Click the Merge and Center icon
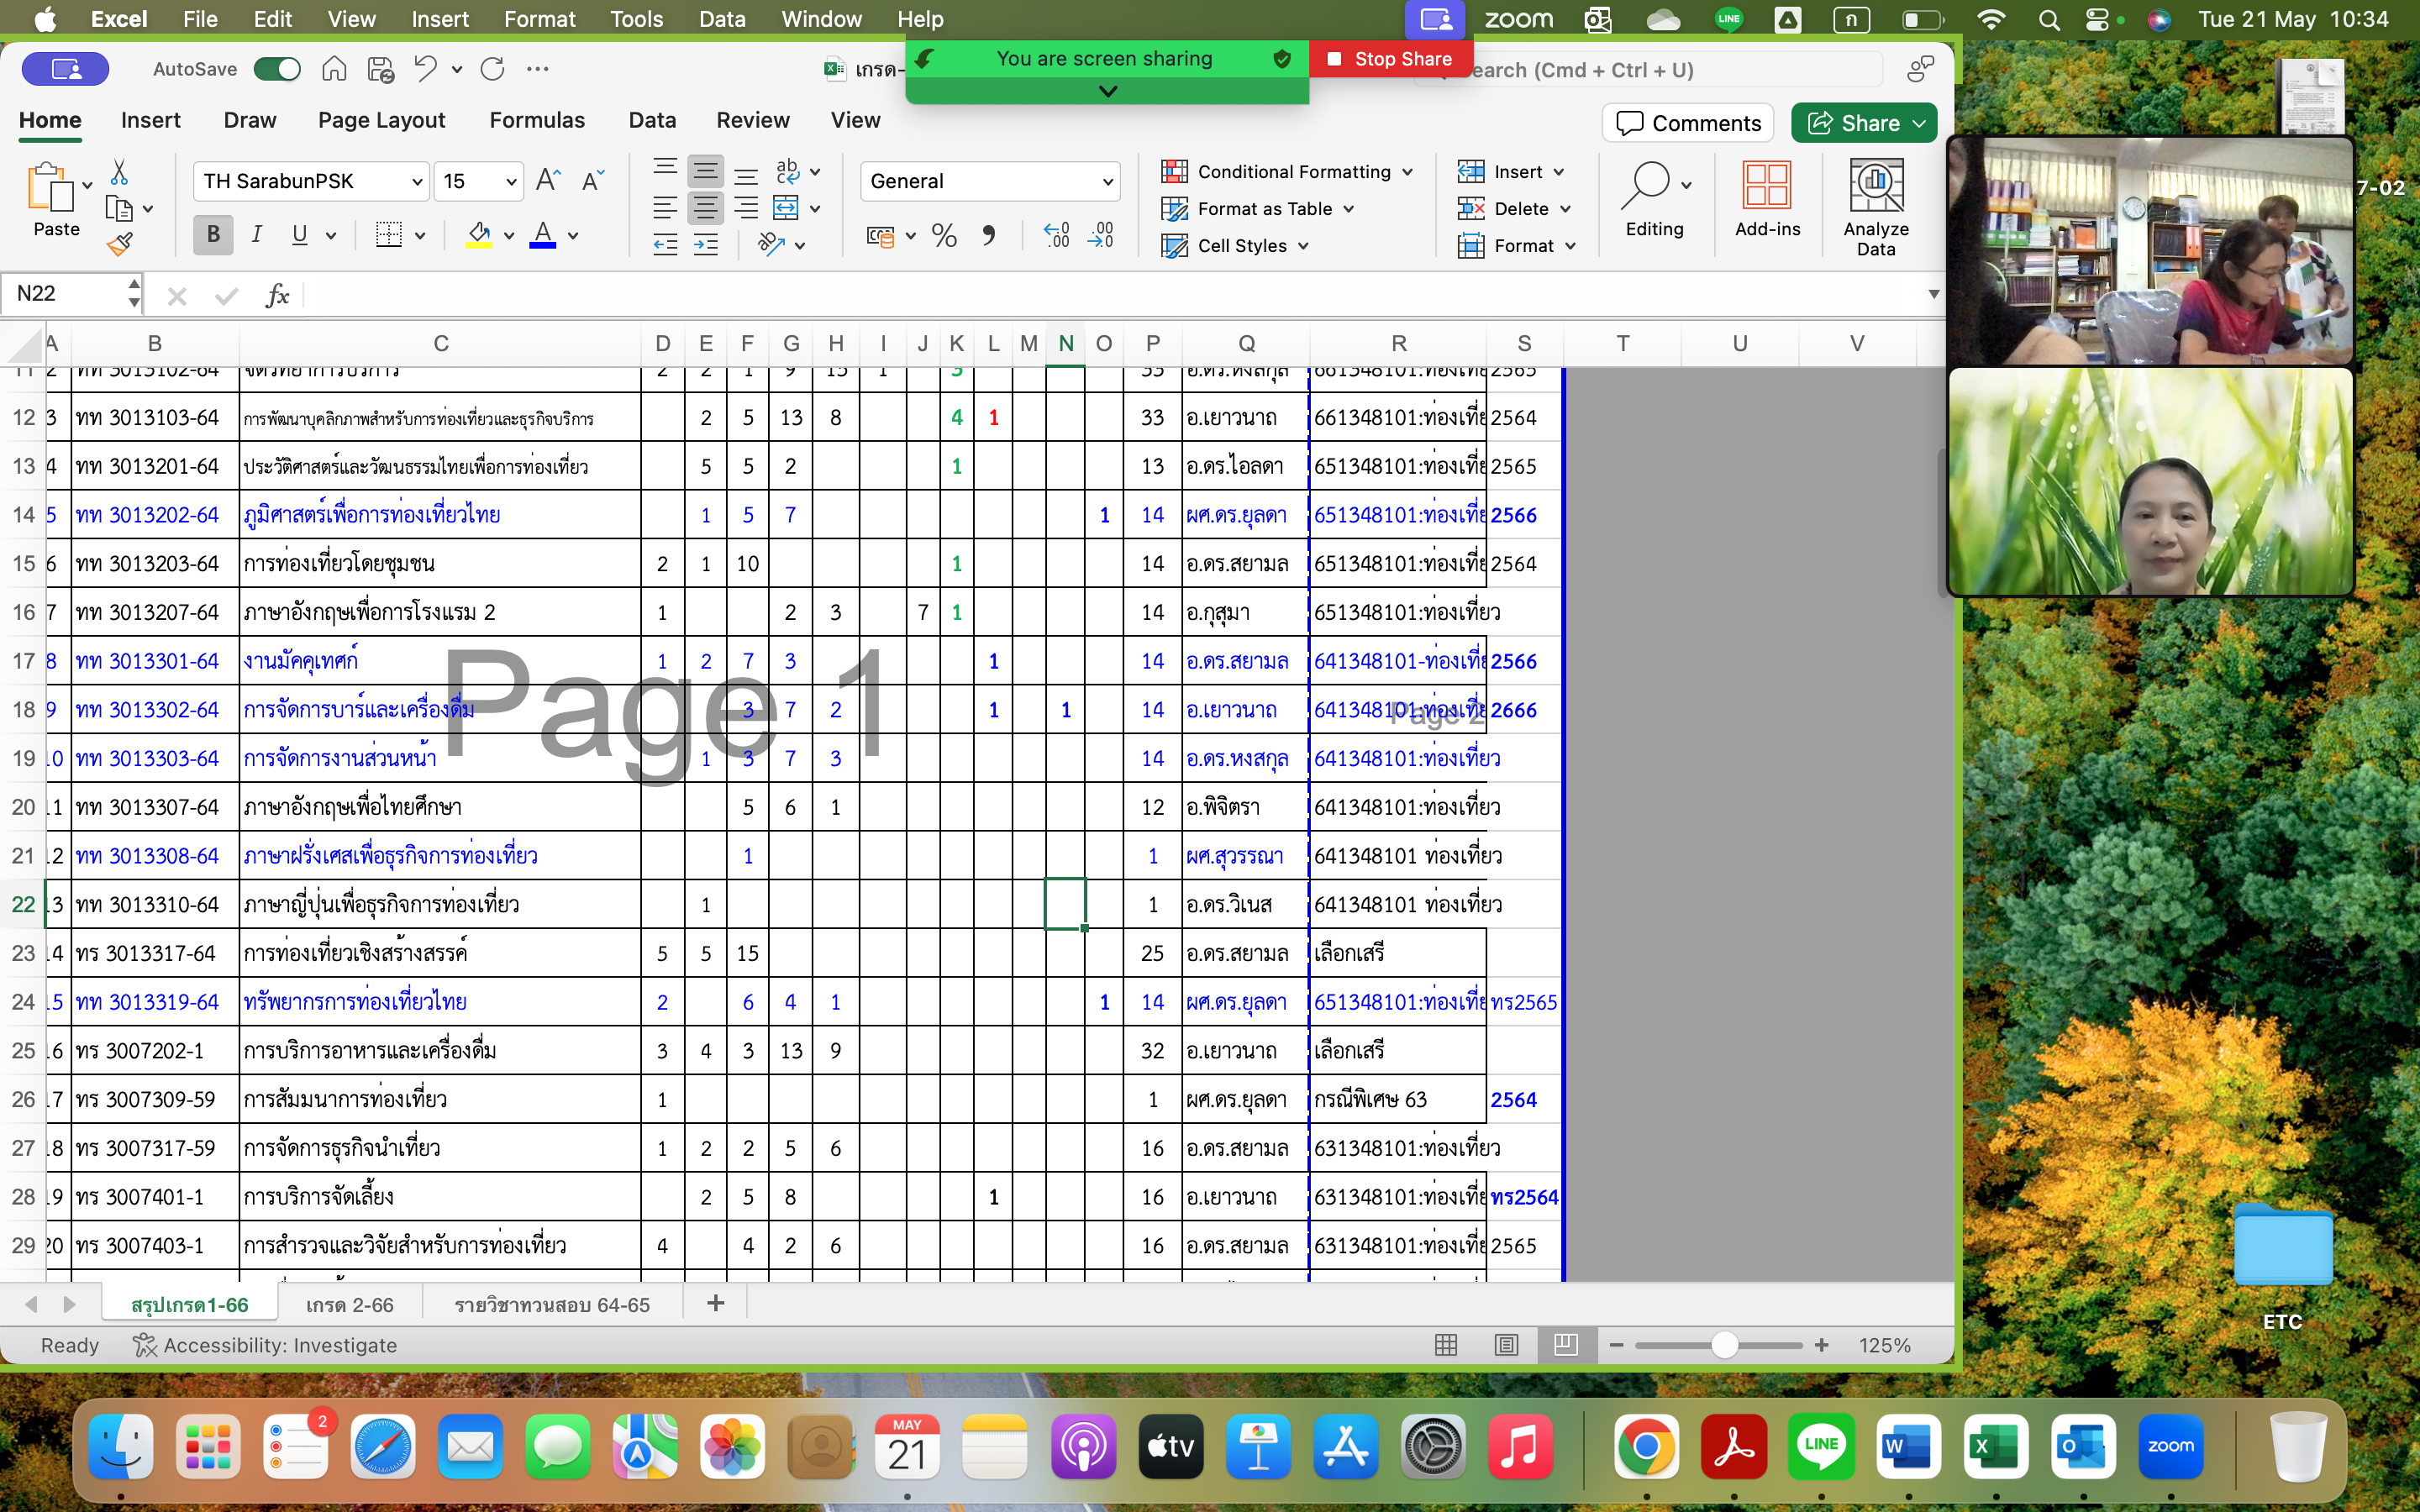 (x=786, y=208)
